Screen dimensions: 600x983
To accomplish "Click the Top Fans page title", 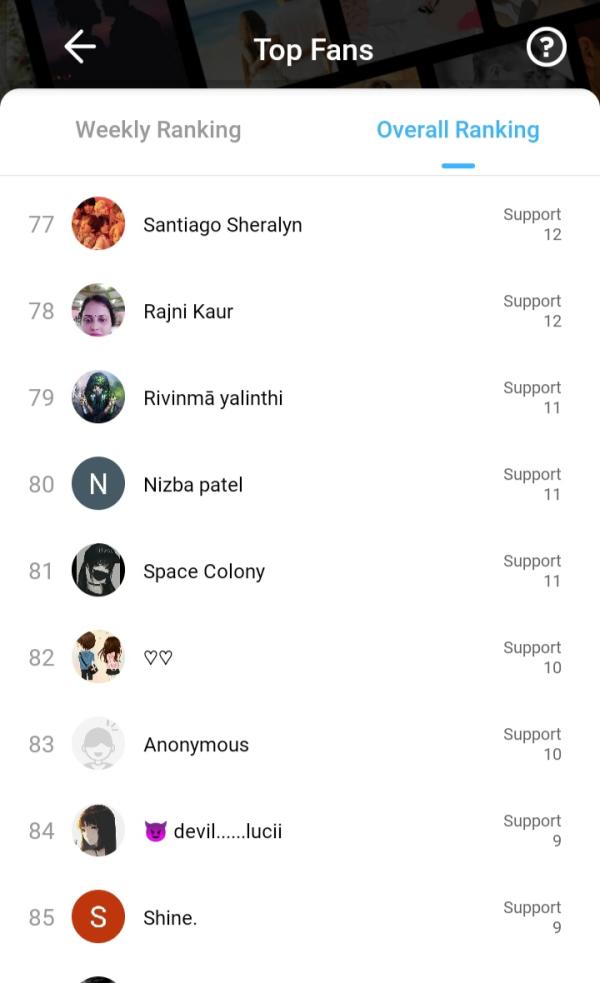I will (313, 50).
